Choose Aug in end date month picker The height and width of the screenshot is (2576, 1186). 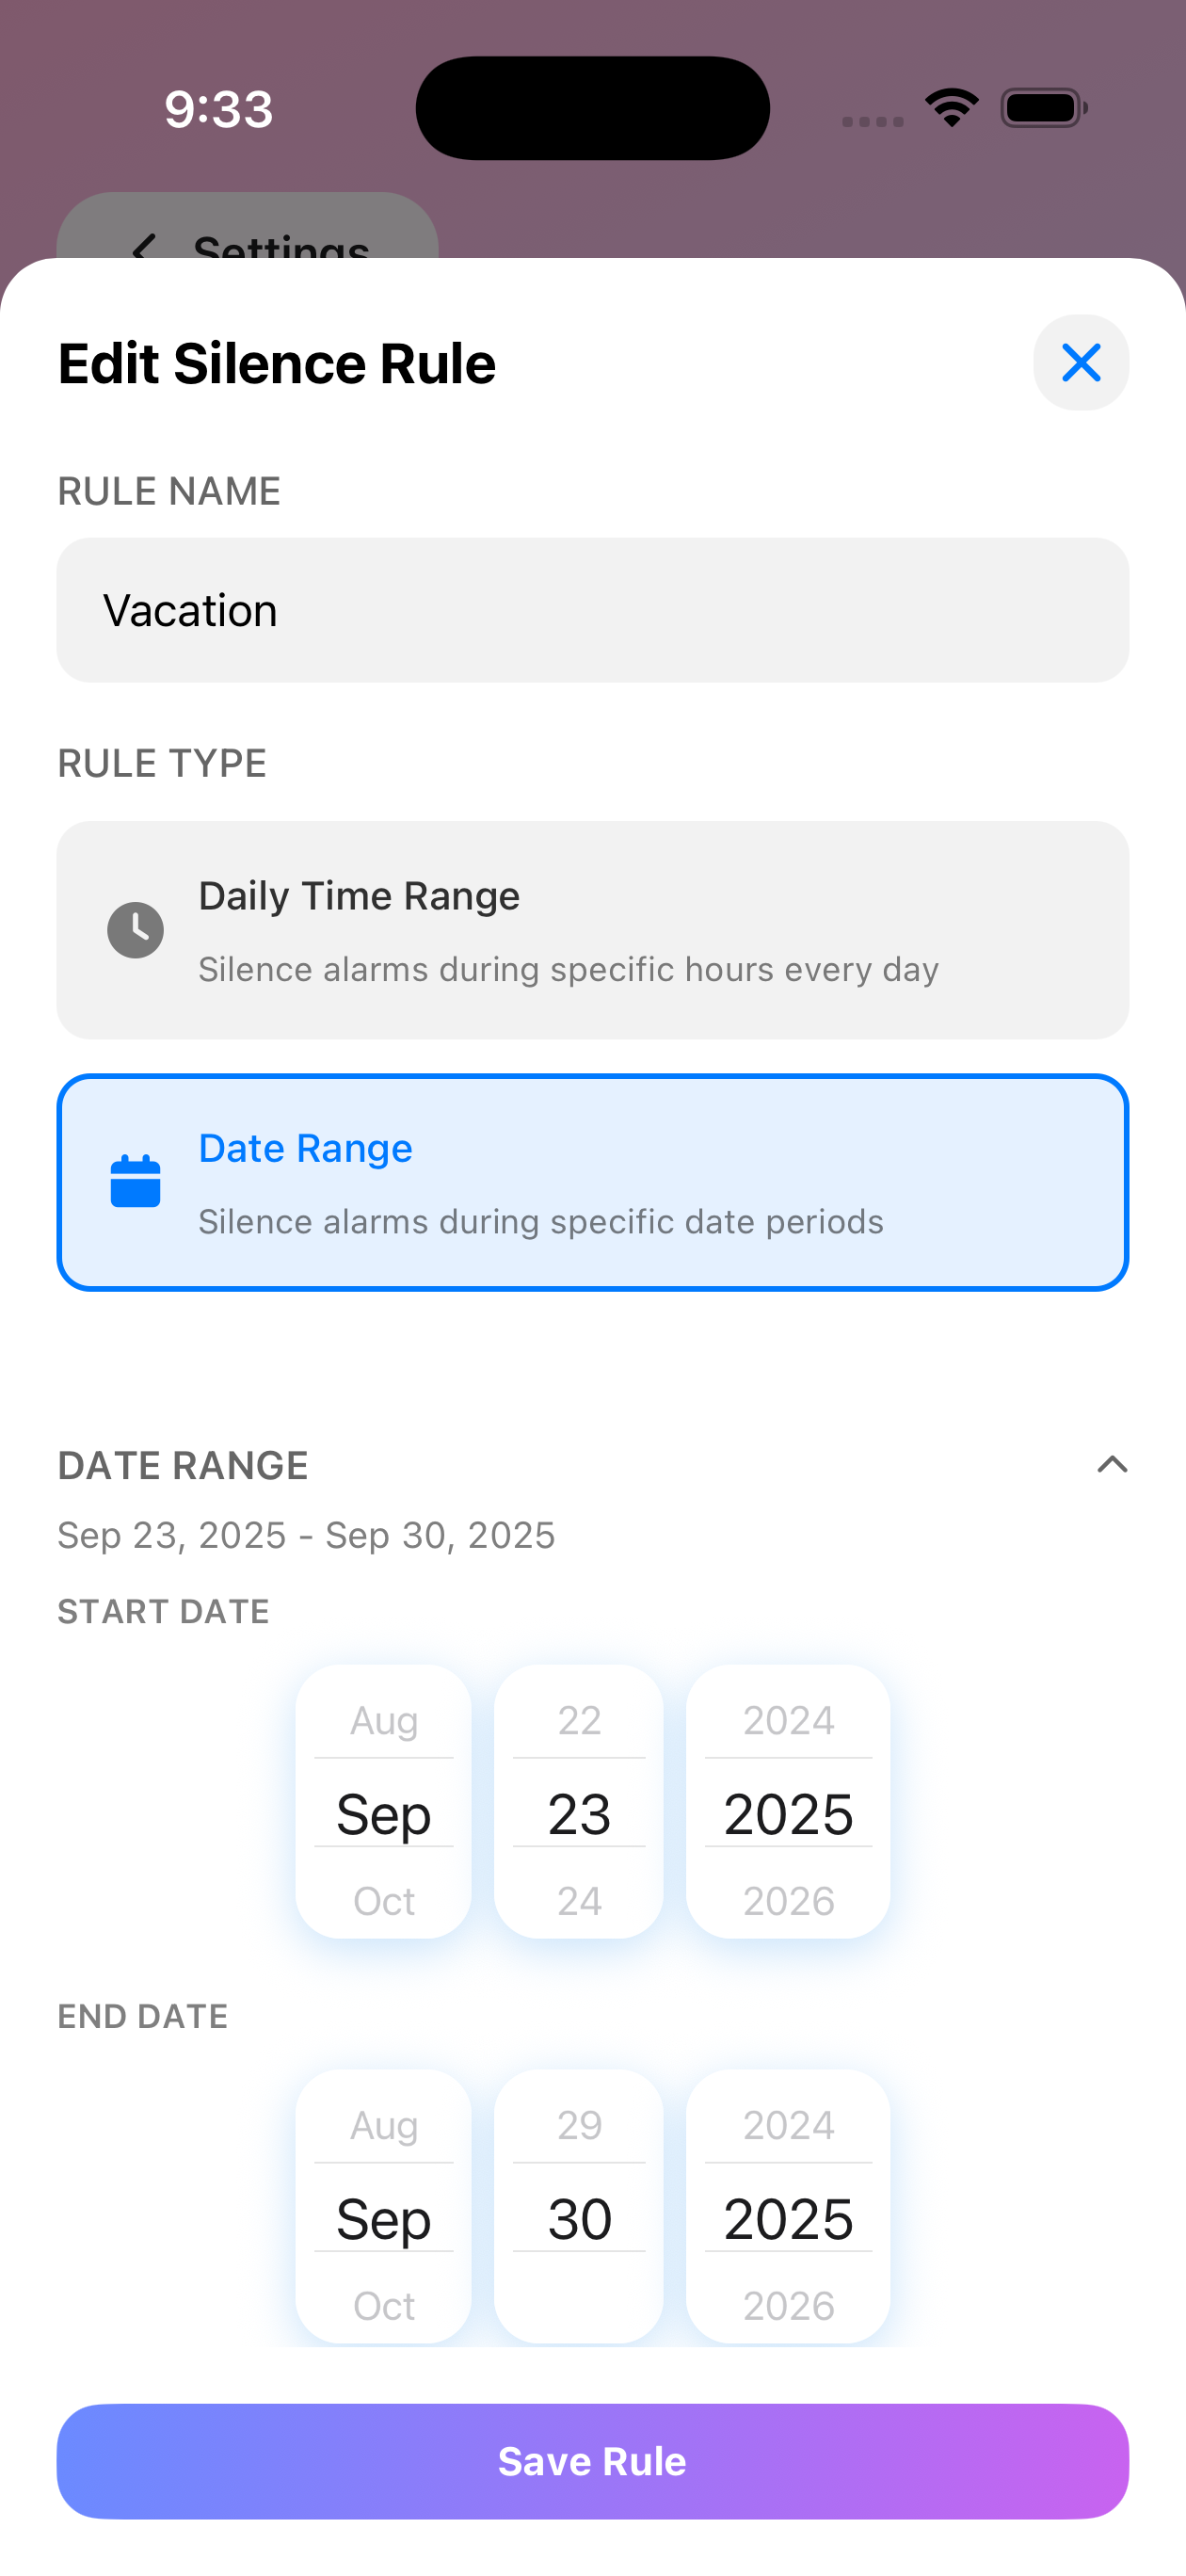coord(384,2125)
